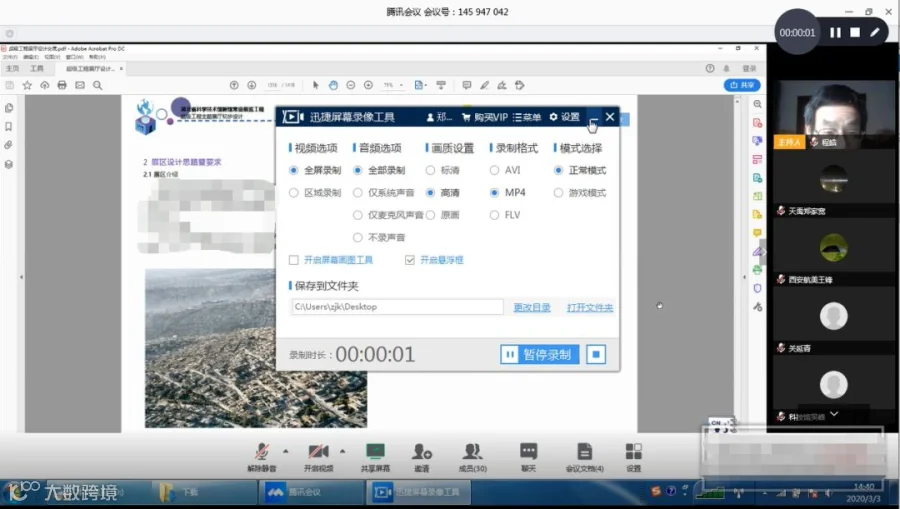
Task: Switch to 主页 tab in Acrobat
Action: 12,68
